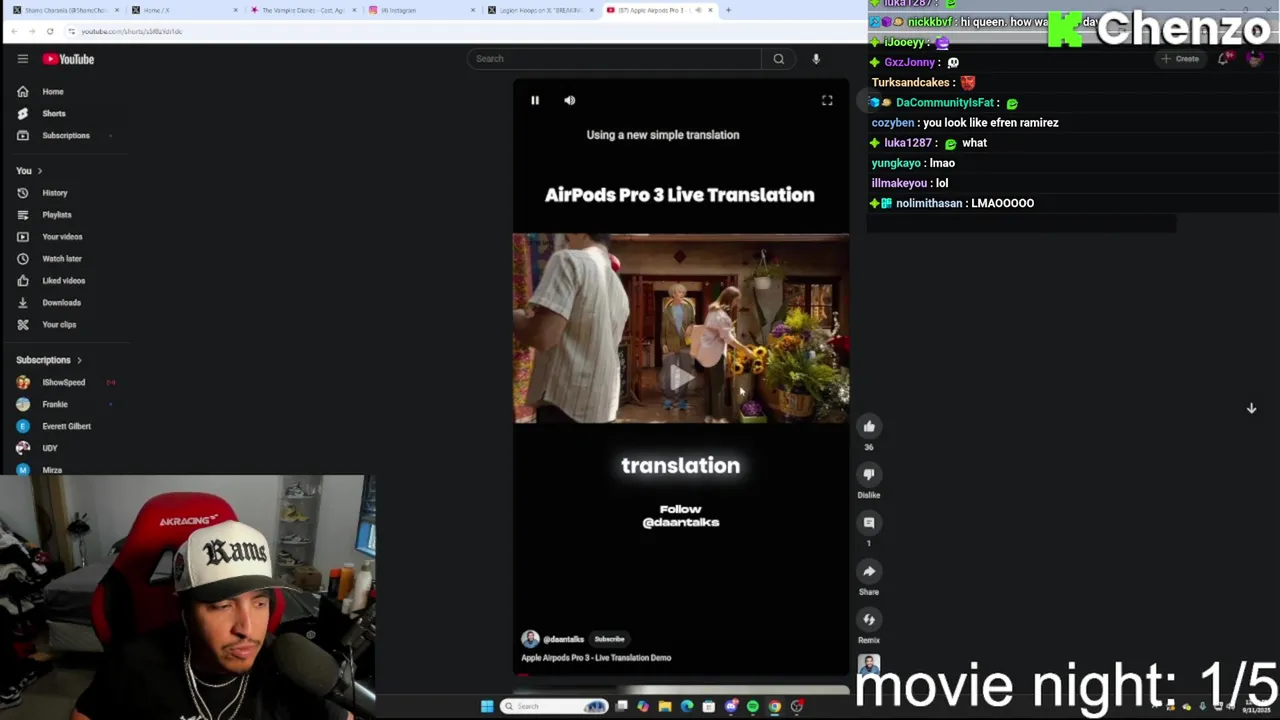
Task: Open Microsoft Edge from taskbar
Action: tap(687, 706)
